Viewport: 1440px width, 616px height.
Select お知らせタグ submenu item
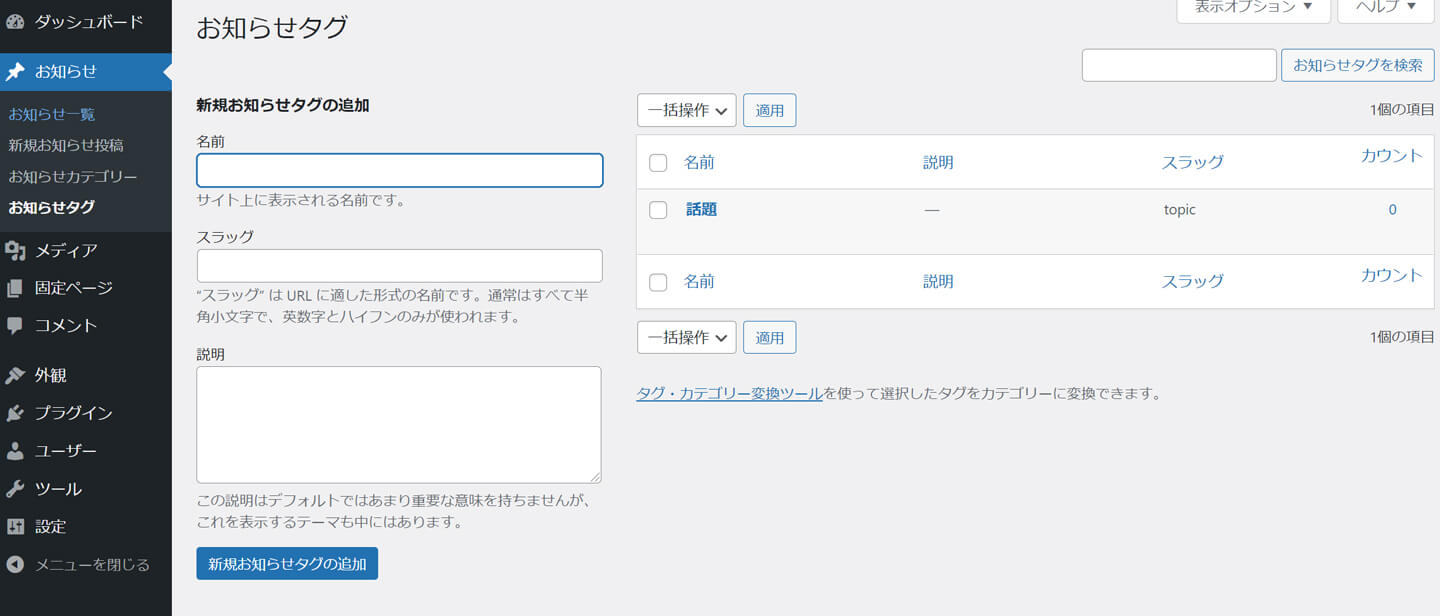tap(52, 207)
